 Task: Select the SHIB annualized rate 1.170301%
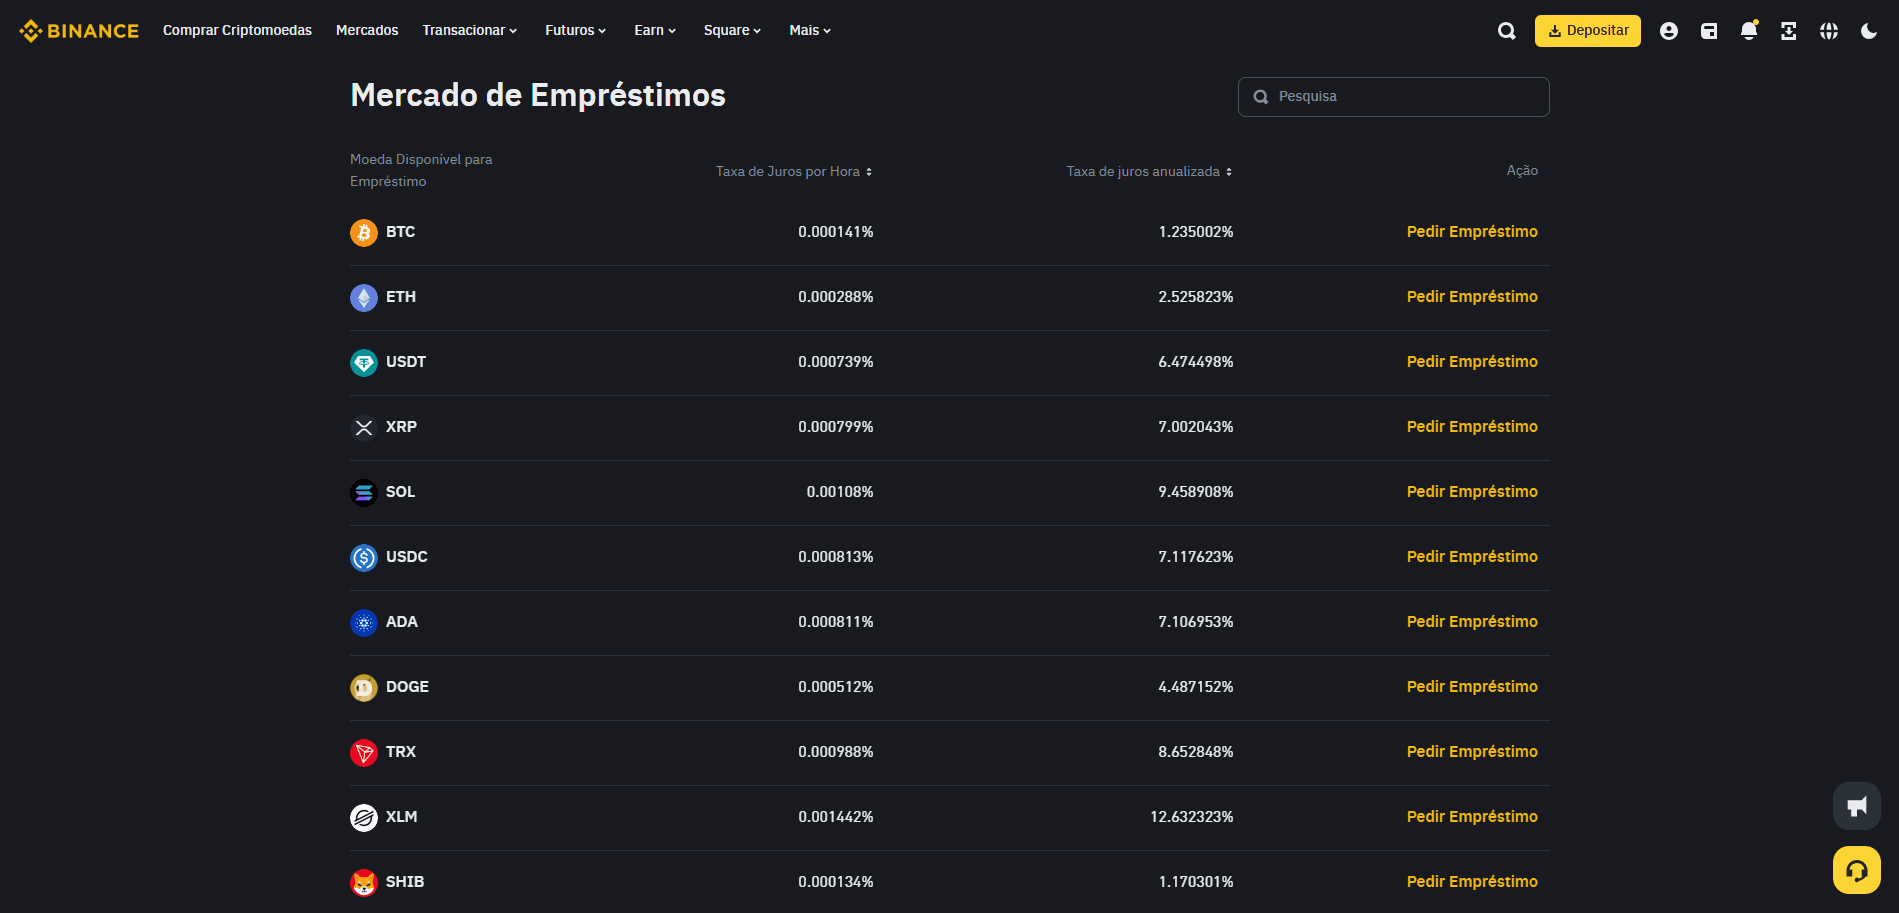(x=1196, y=882)
